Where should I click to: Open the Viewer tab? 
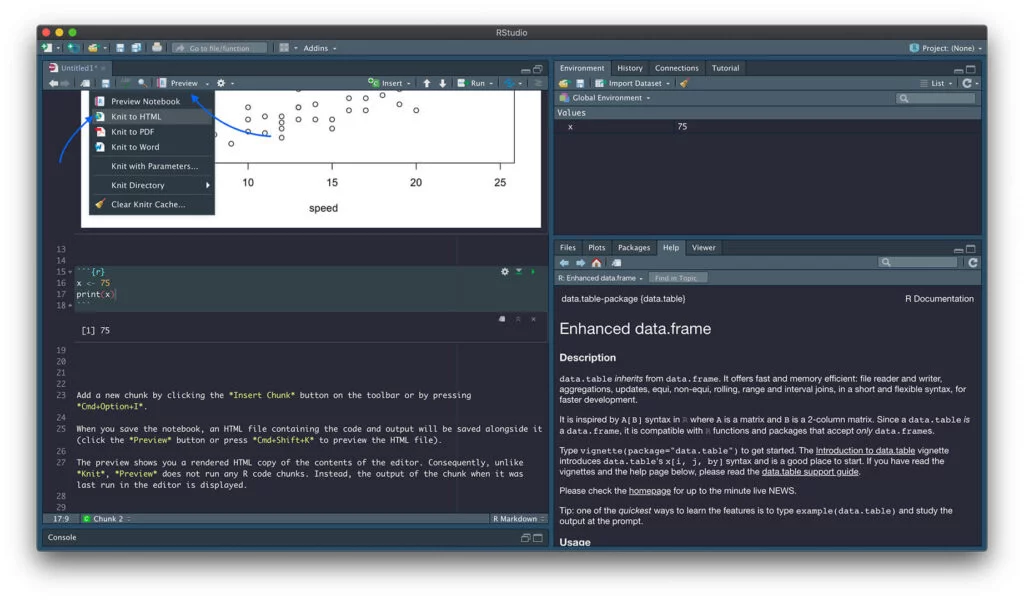point(703,247)
